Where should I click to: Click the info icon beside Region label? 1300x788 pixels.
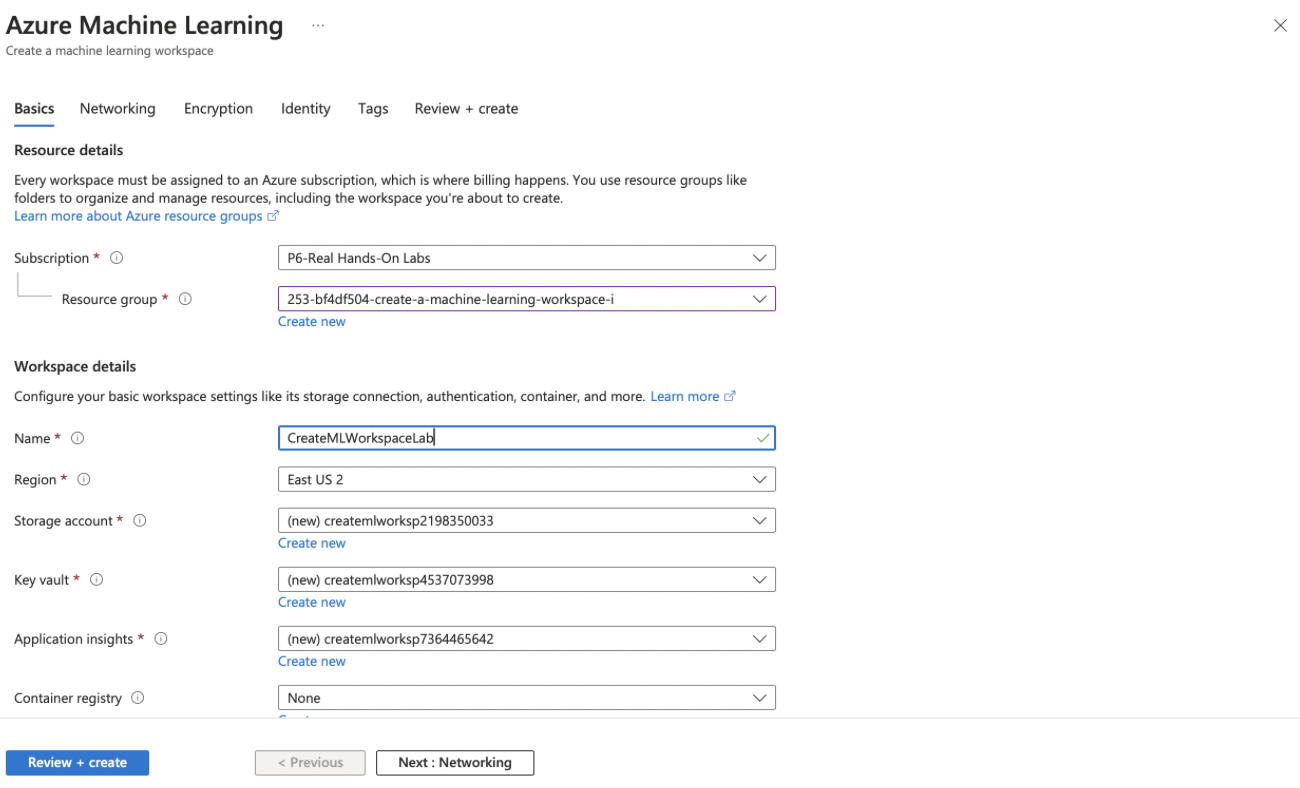click(84, 480)
